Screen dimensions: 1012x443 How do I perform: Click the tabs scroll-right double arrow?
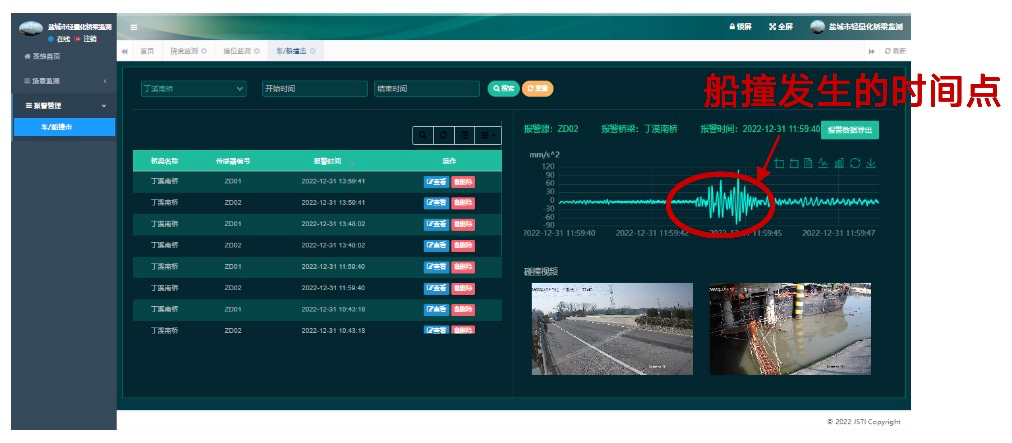[872, 51]
